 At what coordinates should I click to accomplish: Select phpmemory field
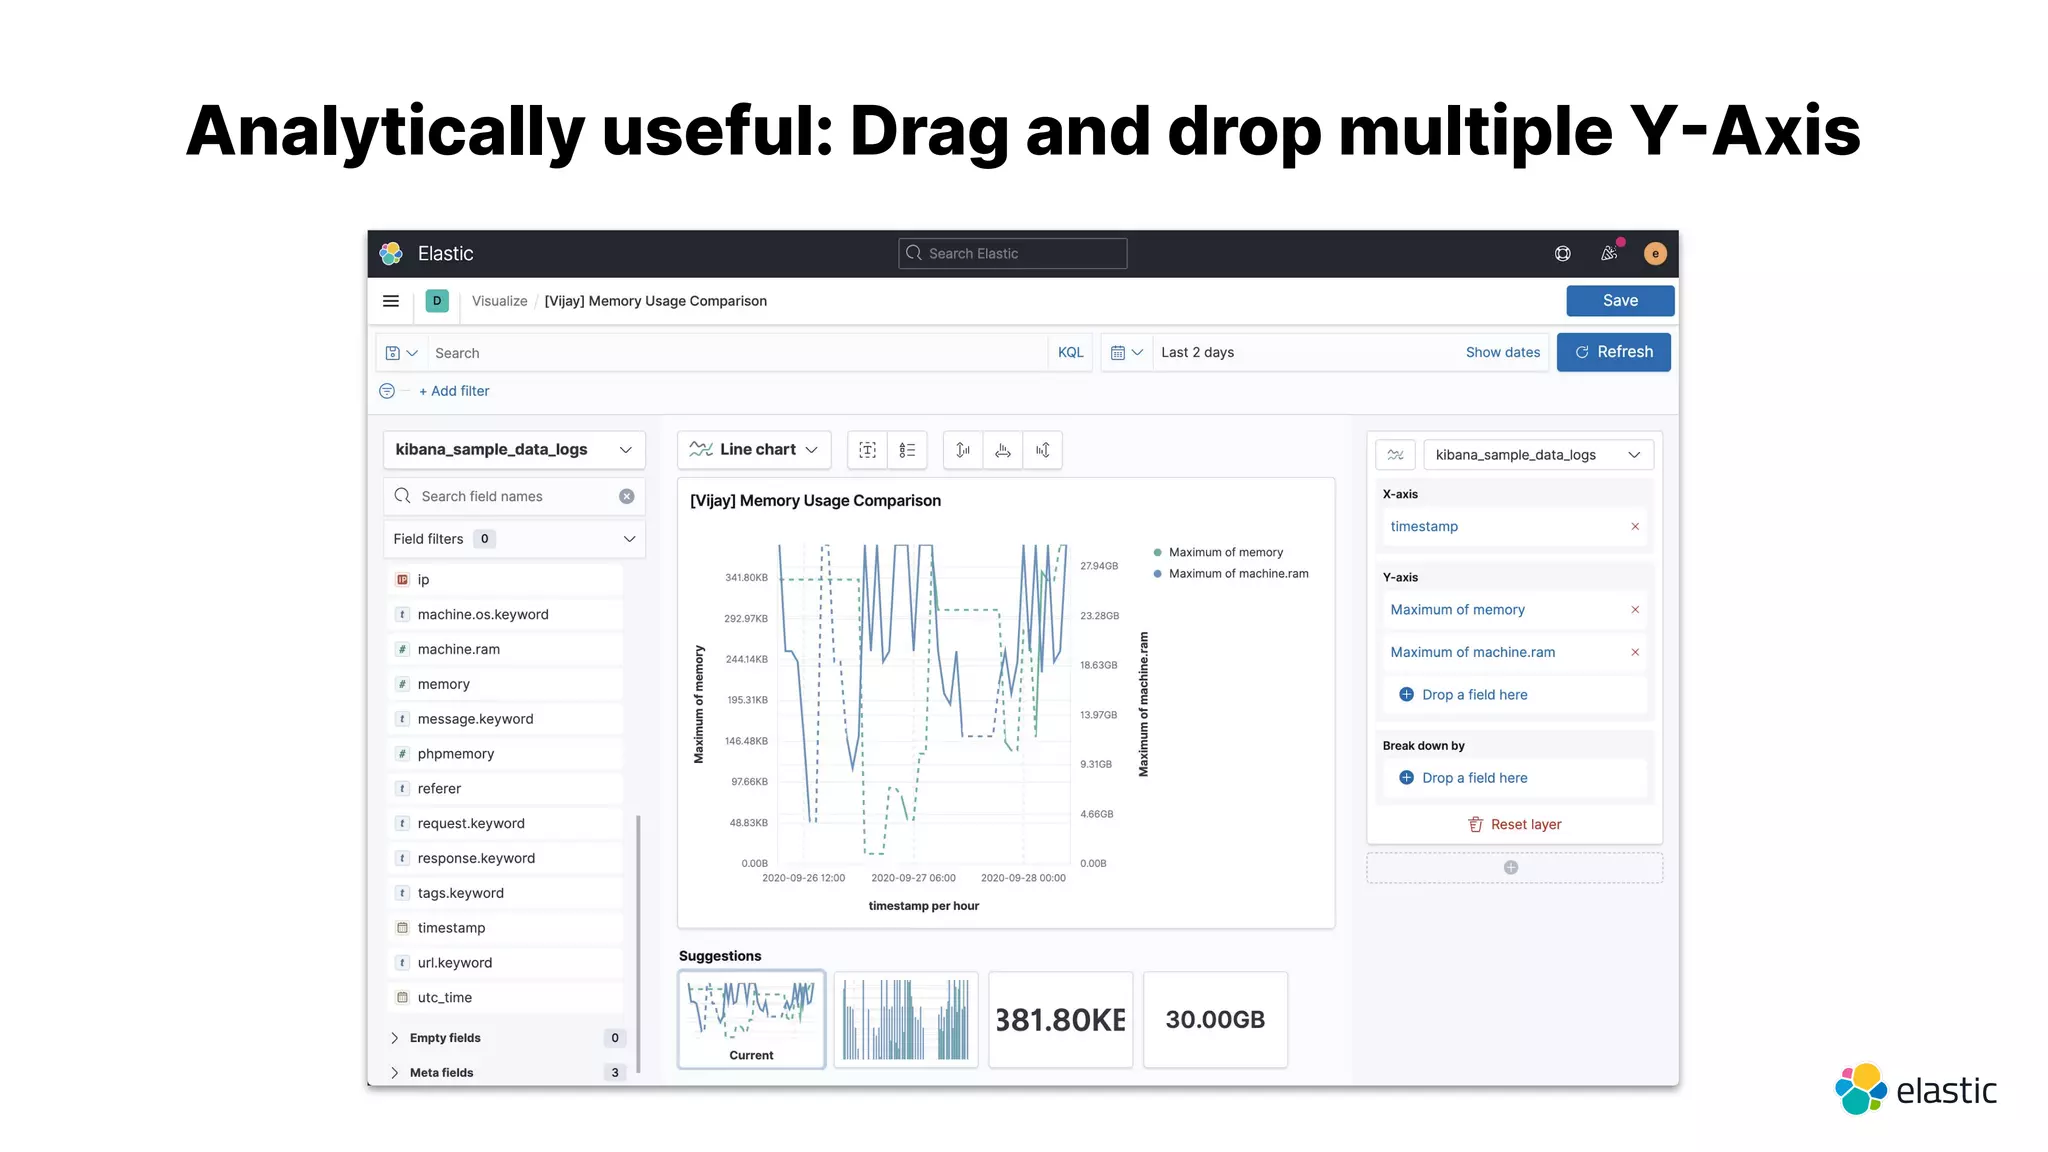click(x=505, y=754)
